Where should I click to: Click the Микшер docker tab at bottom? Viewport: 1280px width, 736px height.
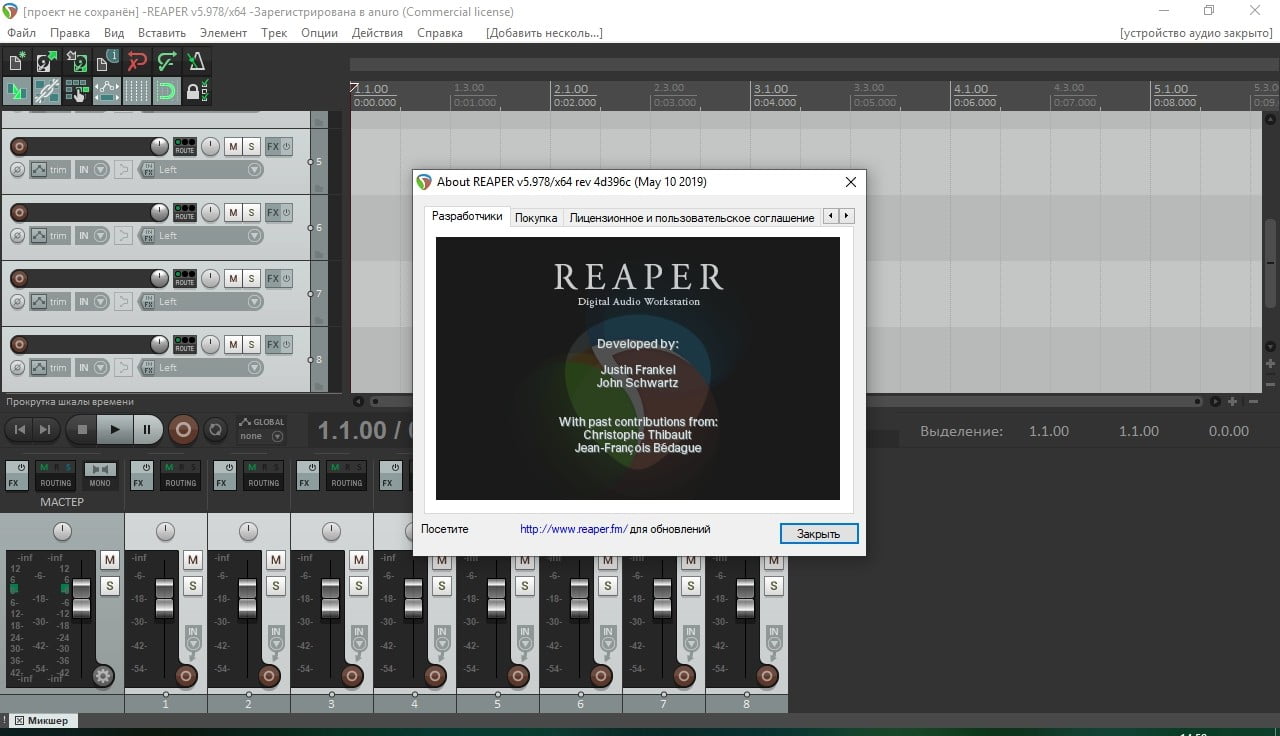[41, 720]
